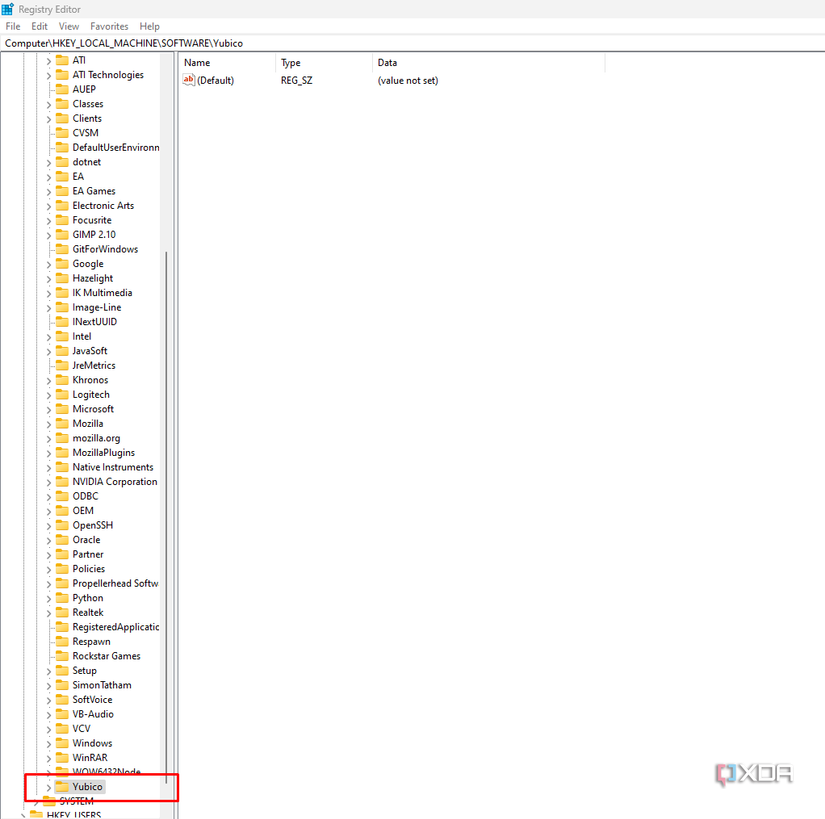Expand the NVIDIA Corporation key

tap(48, 482)
